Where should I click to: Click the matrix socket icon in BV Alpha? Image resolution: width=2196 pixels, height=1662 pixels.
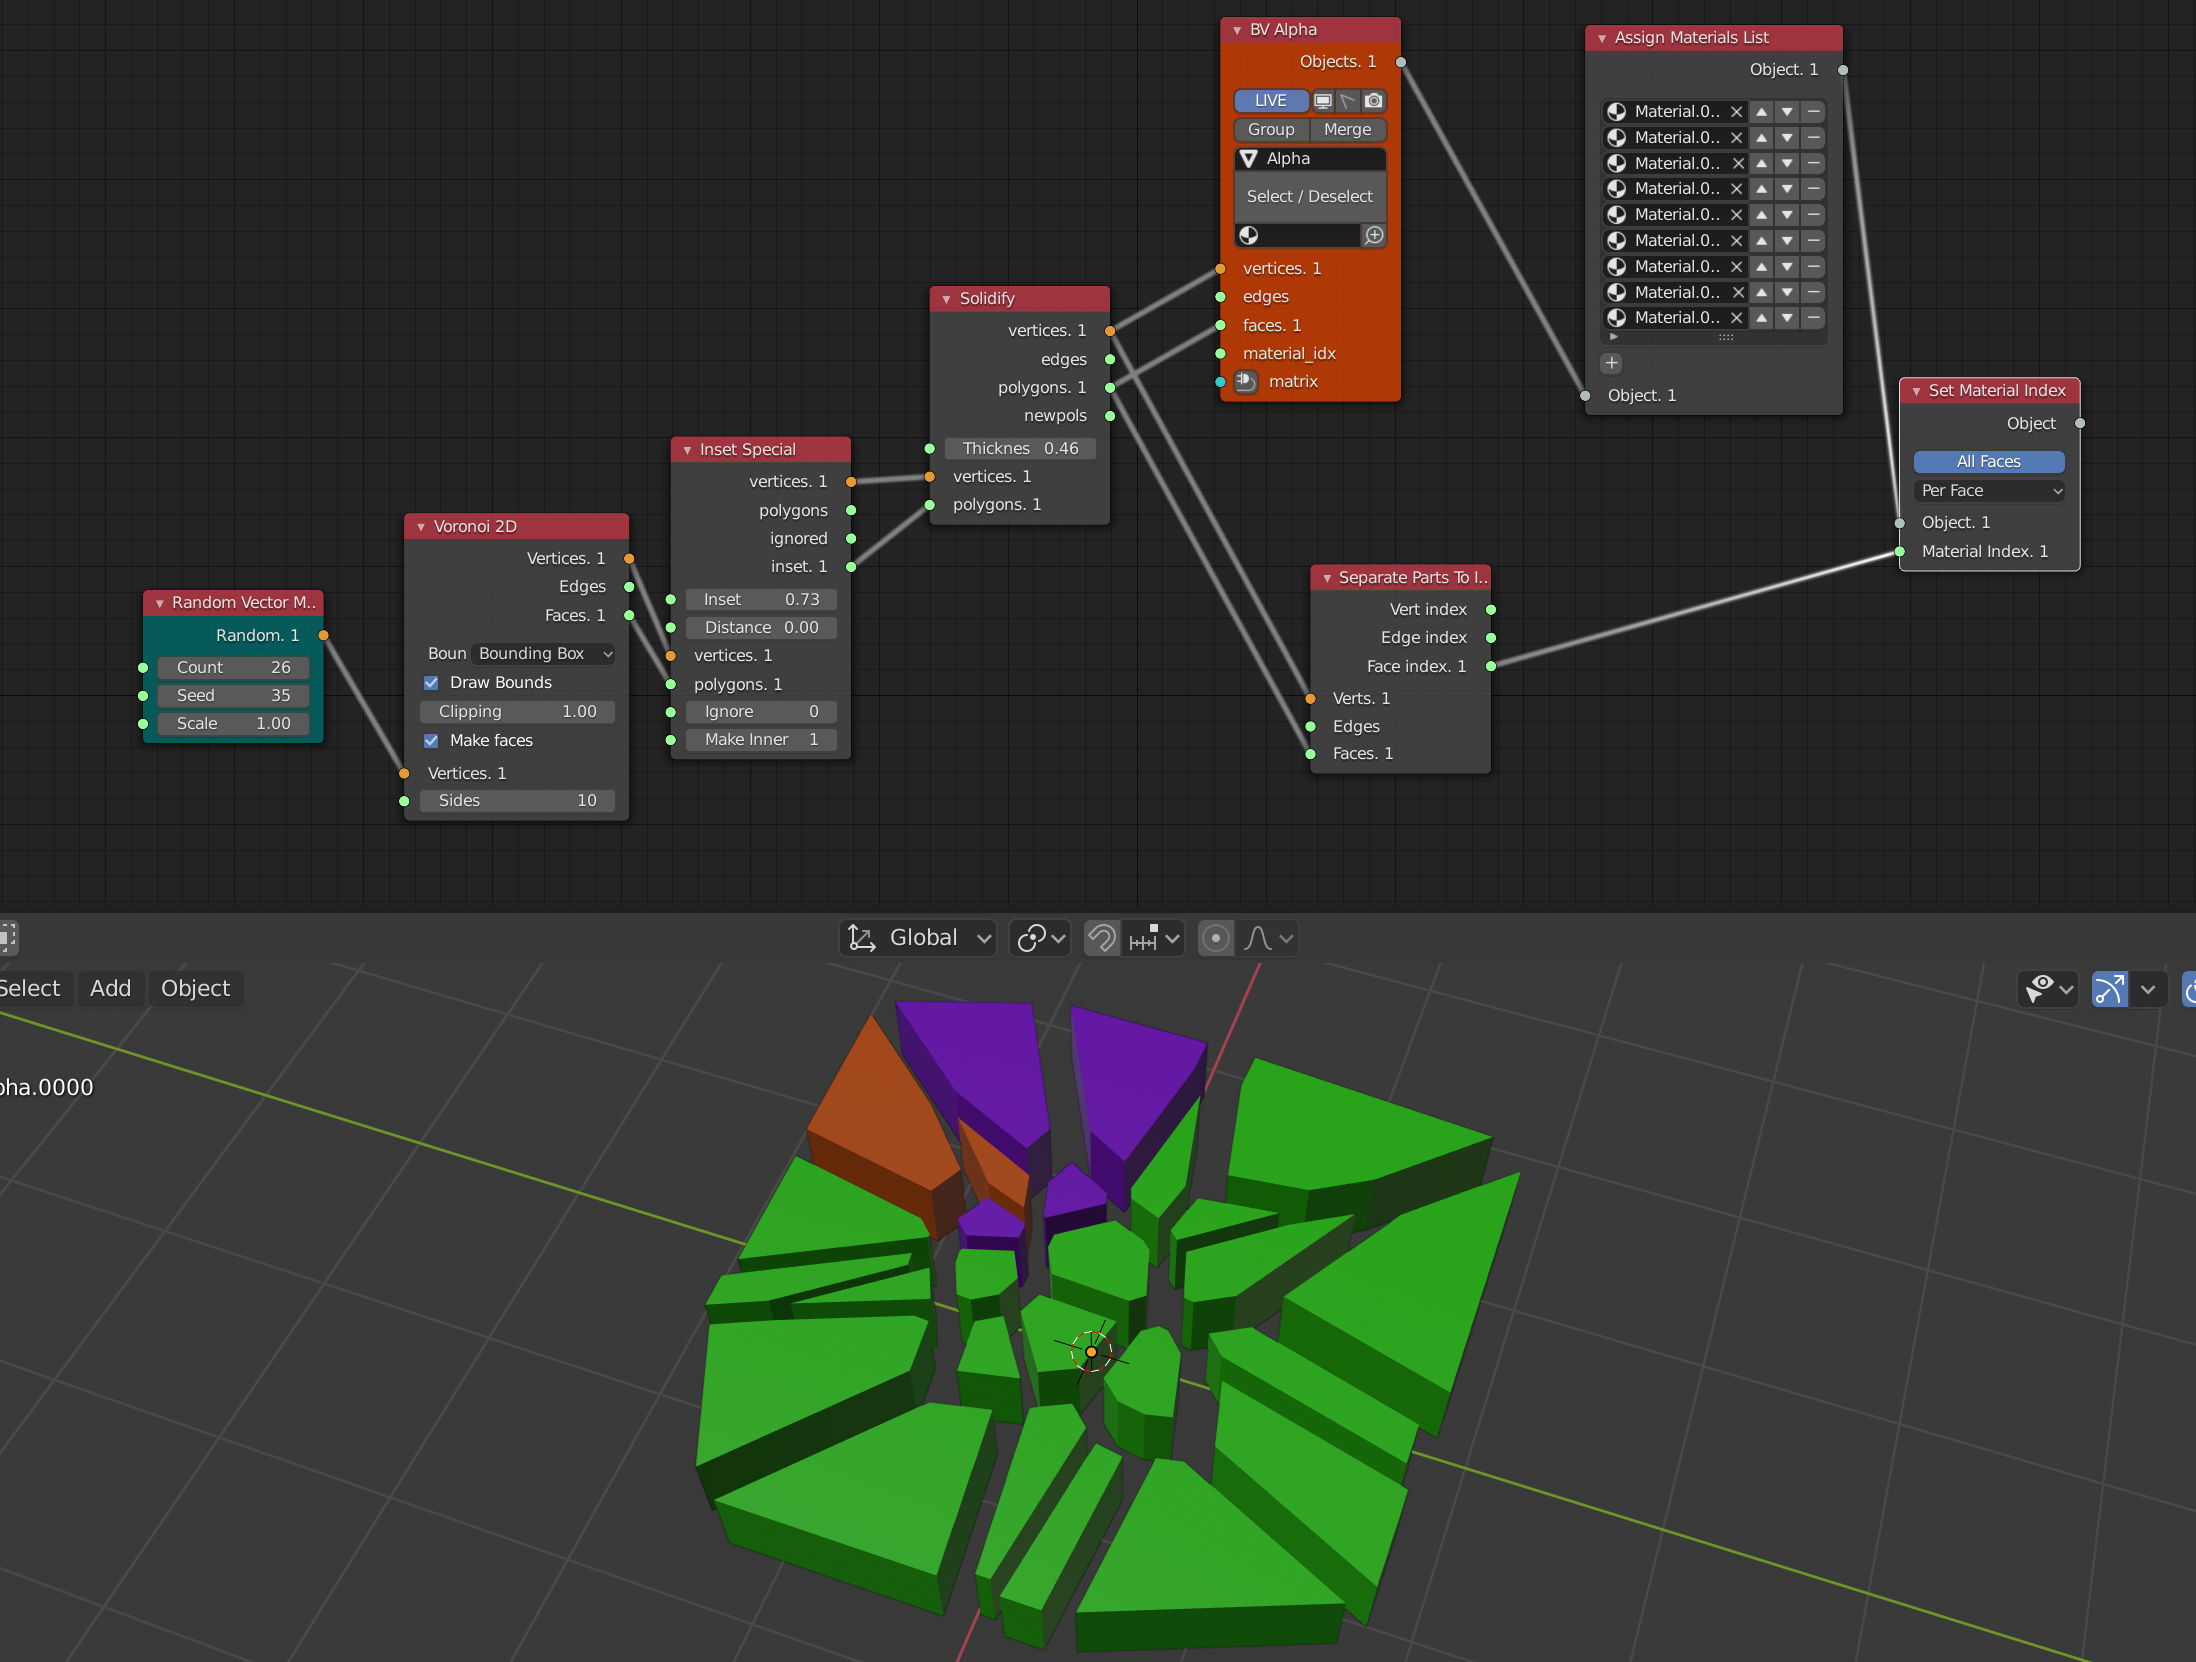[1245, 381]
